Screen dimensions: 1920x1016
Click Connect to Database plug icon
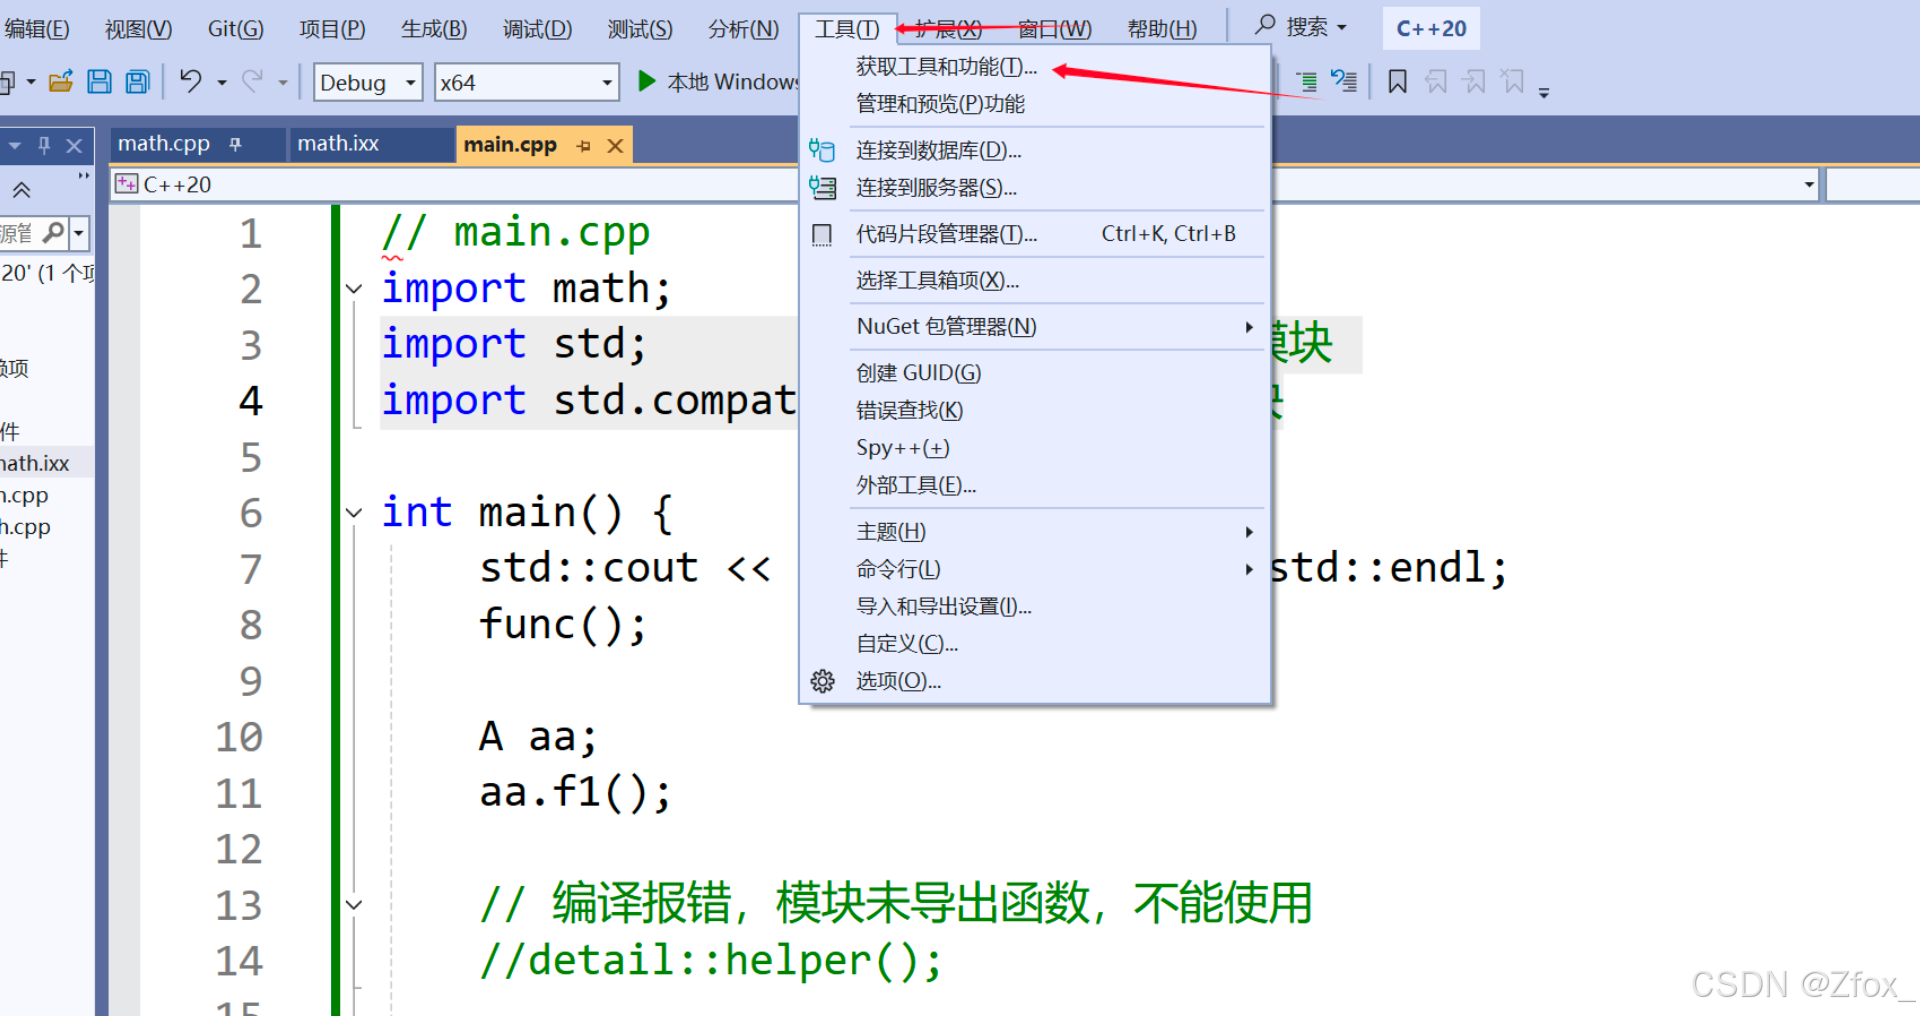click(822, 150)
